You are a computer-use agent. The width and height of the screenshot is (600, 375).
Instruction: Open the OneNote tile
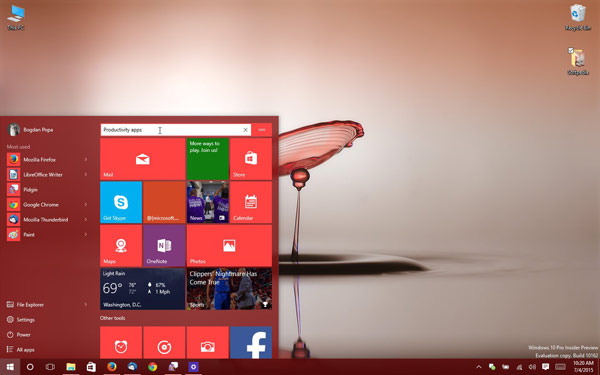(164, 246)
